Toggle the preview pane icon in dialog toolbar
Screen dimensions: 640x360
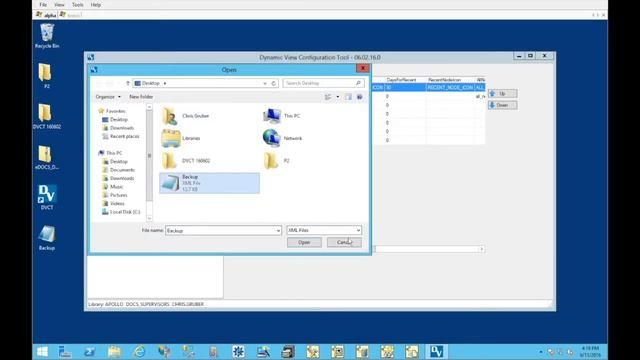348,97
